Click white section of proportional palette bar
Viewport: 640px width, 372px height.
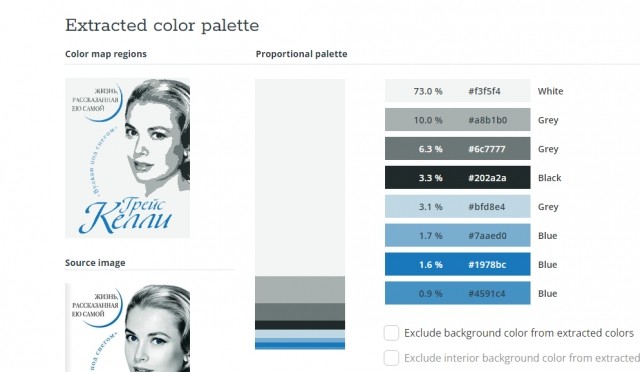coord(300,178)
